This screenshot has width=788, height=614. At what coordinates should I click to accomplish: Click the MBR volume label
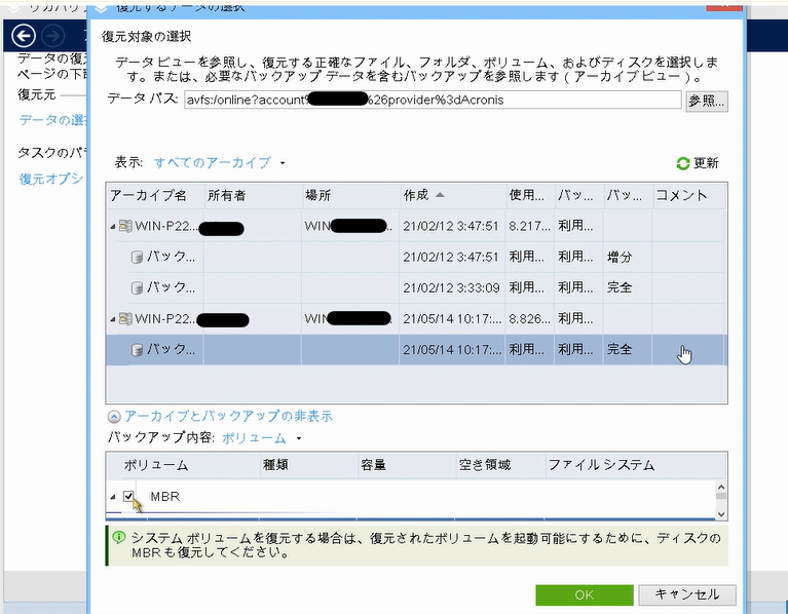click(x=165, y=496)
